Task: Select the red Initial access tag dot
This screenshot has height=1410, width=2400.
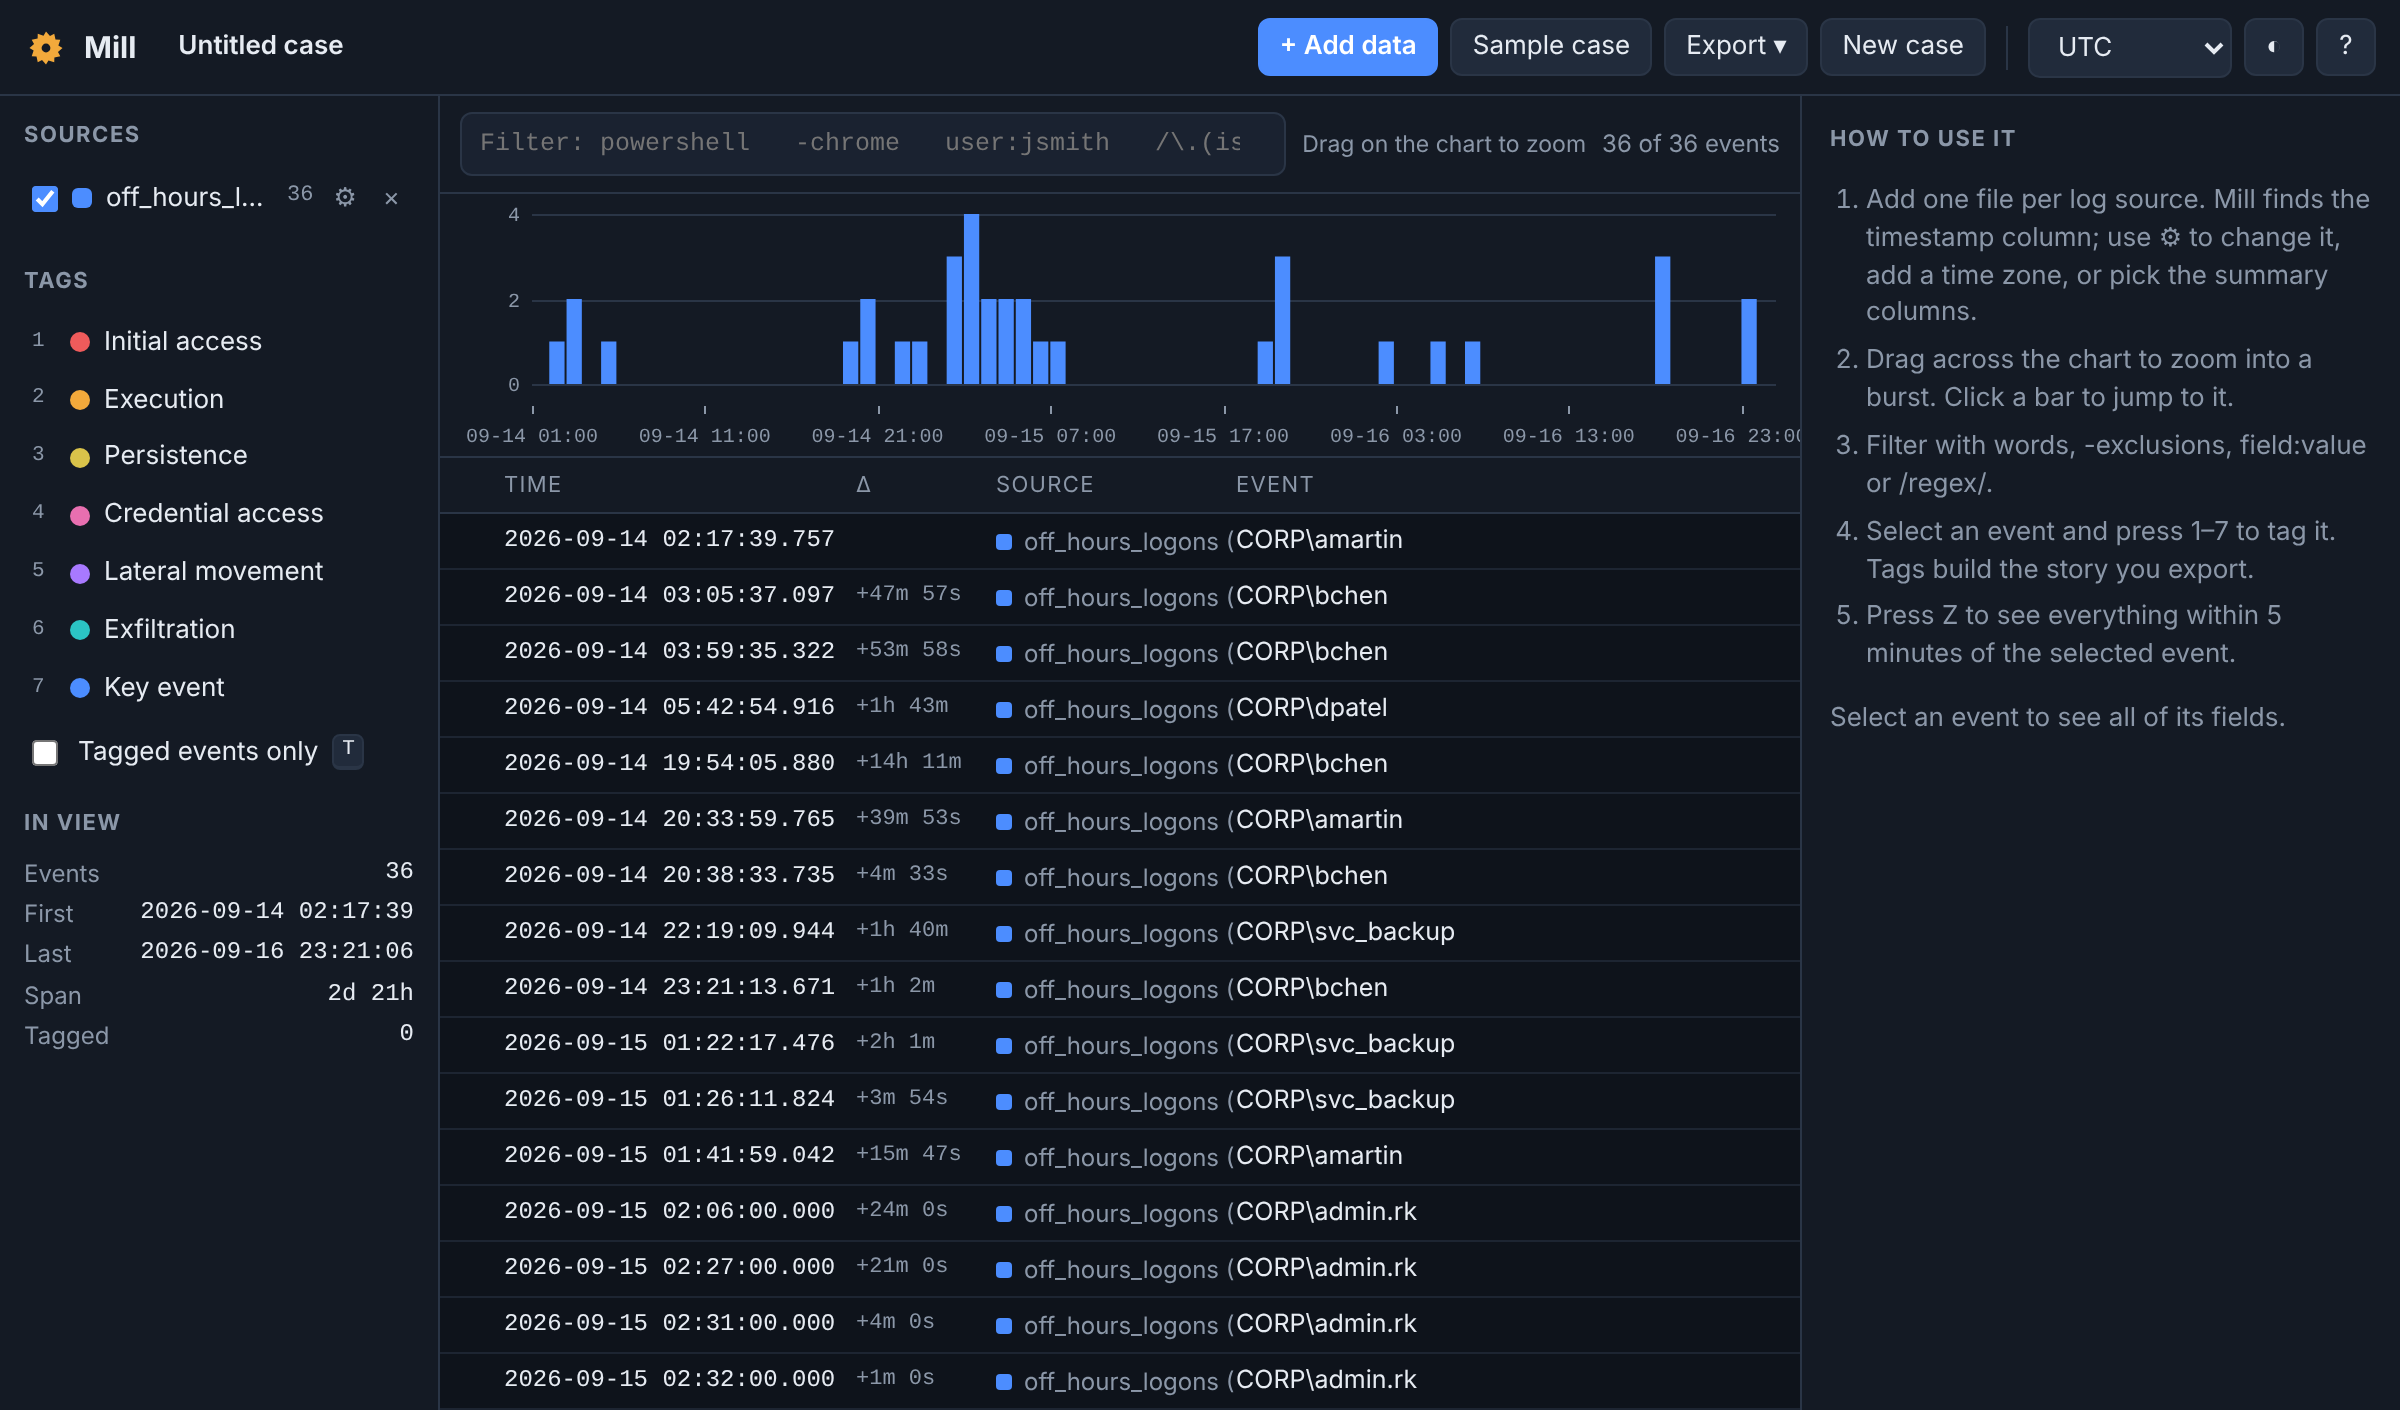Action: 80,342
